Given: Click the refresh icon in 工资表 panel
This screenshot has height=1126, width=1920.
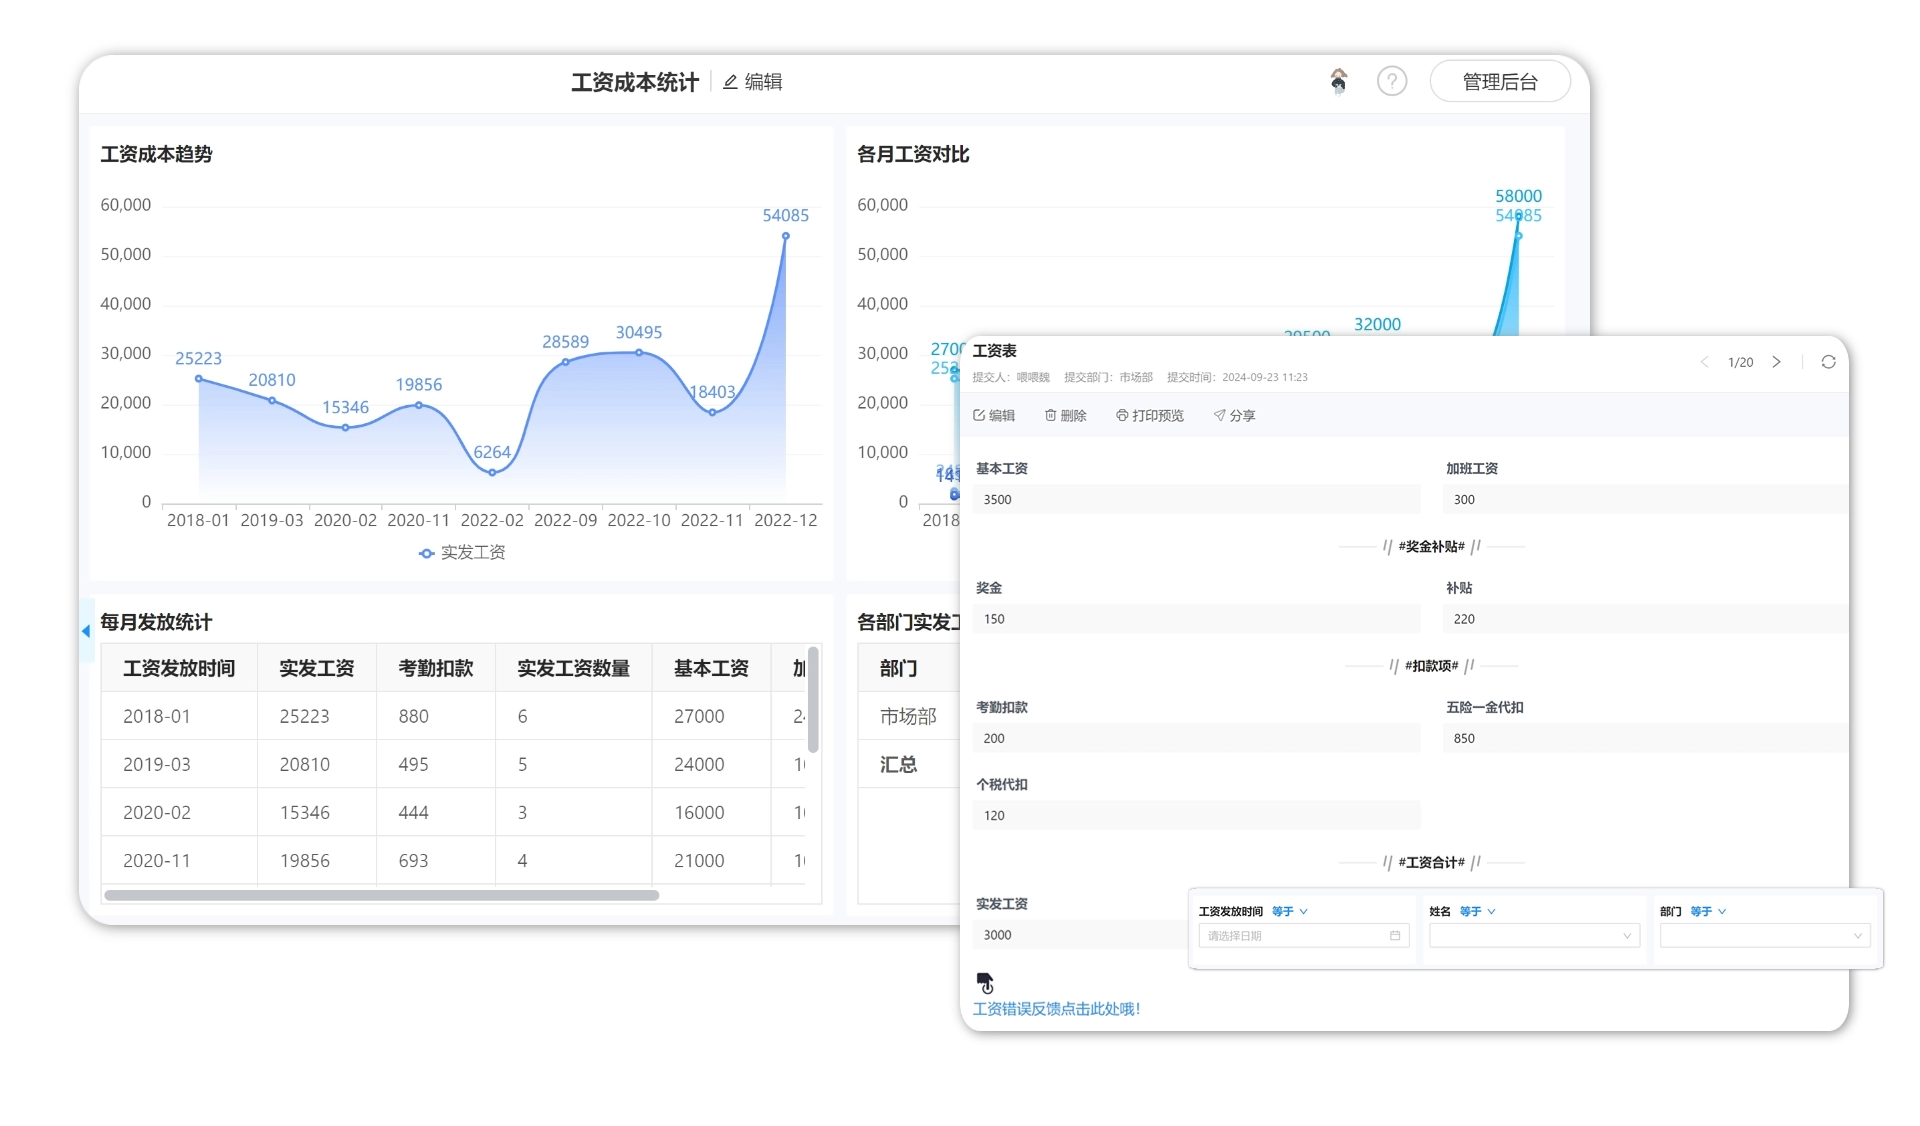Looking at the screenshot, I should [1828, 362].
